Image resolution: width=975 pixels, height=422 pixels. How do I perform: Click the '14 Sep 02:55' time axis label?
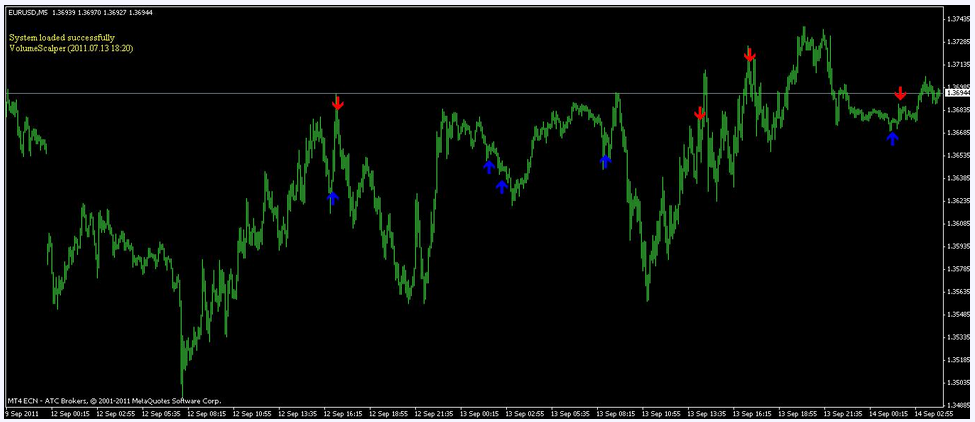(935, 413)
